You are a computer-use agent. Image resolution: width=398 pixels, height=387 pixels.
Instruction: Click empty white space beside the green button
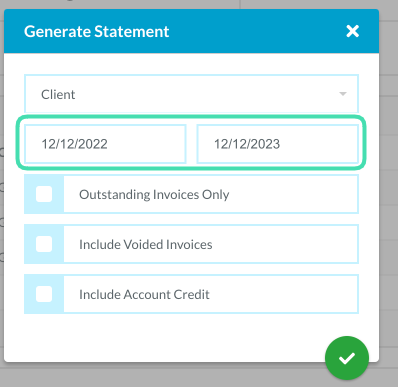[167, 338]
